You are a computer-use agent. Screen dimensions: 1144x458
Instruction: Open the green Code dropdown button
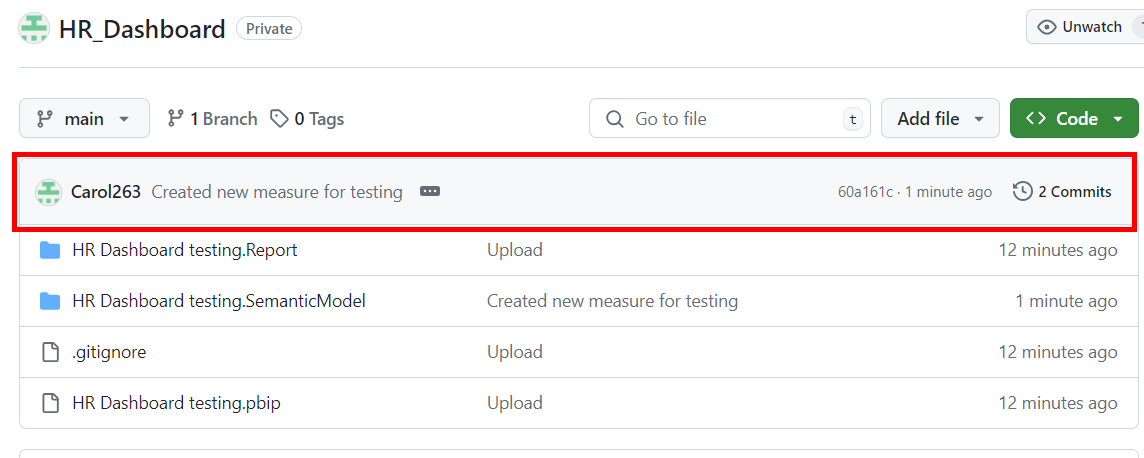point(1074,118)
